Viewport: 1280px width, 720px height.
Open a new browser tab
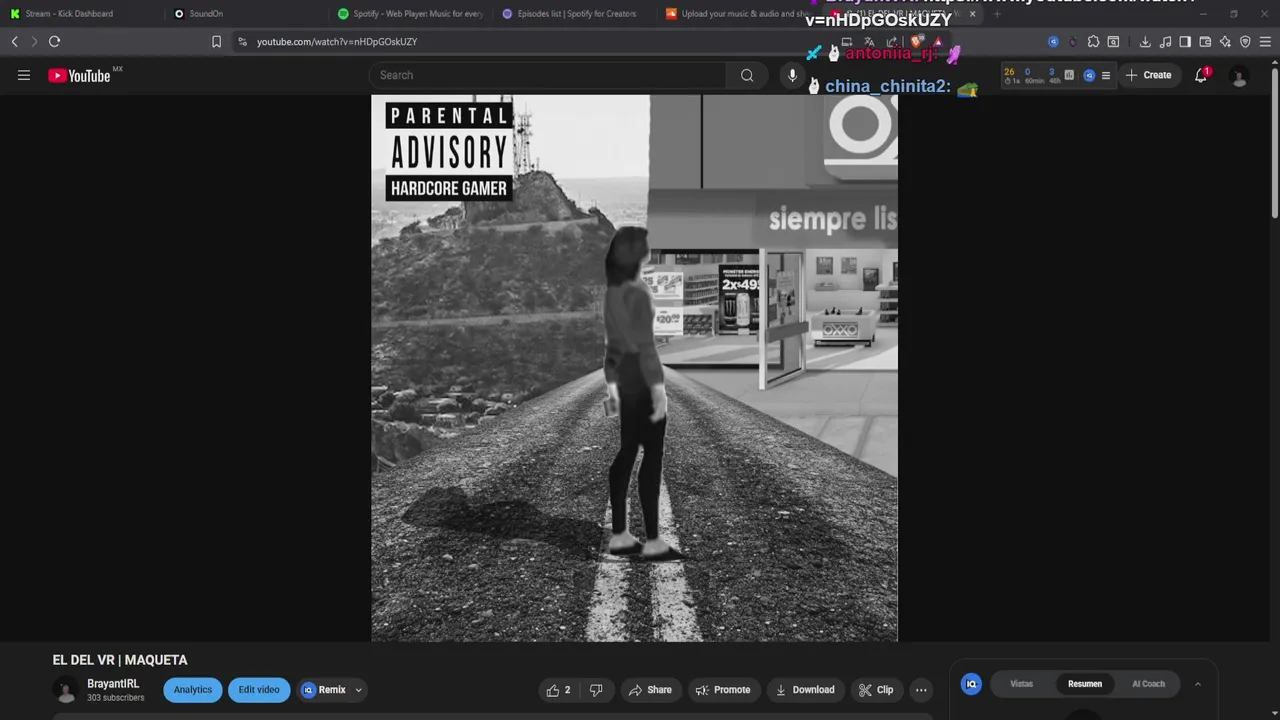(997, 14)
